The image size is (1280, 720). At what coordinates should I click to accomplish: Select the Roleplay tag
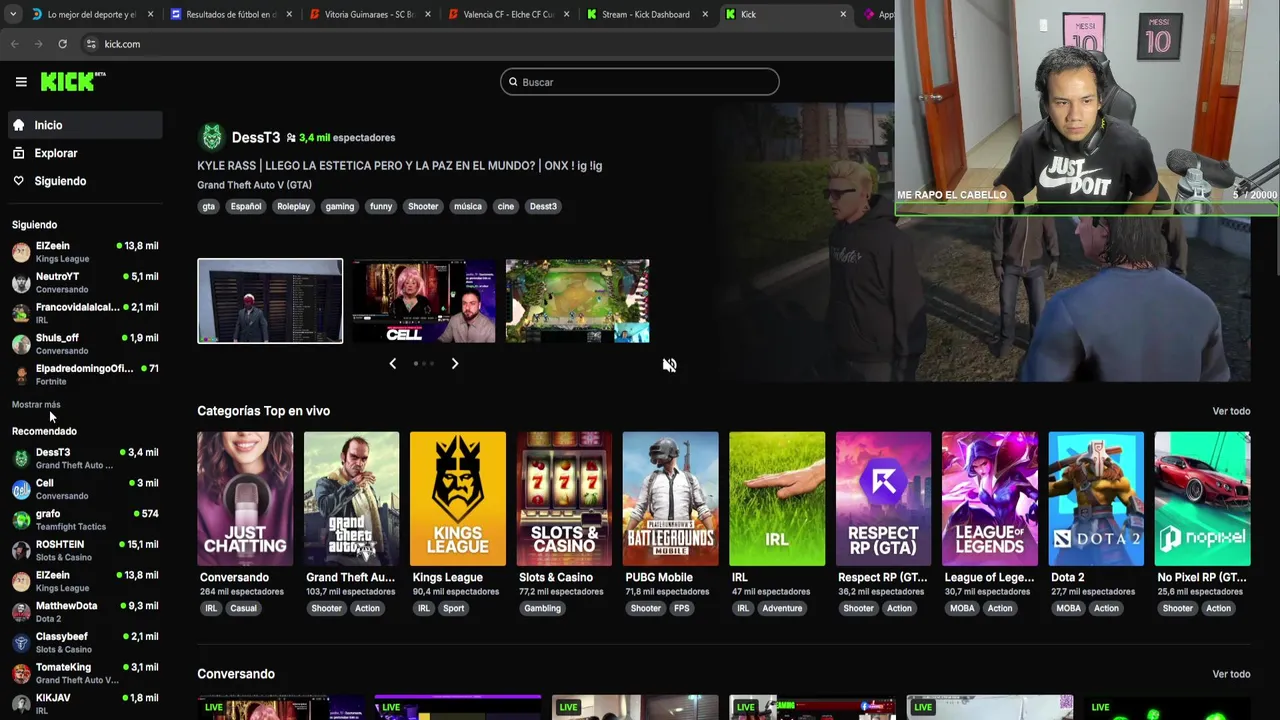(293, 206)
